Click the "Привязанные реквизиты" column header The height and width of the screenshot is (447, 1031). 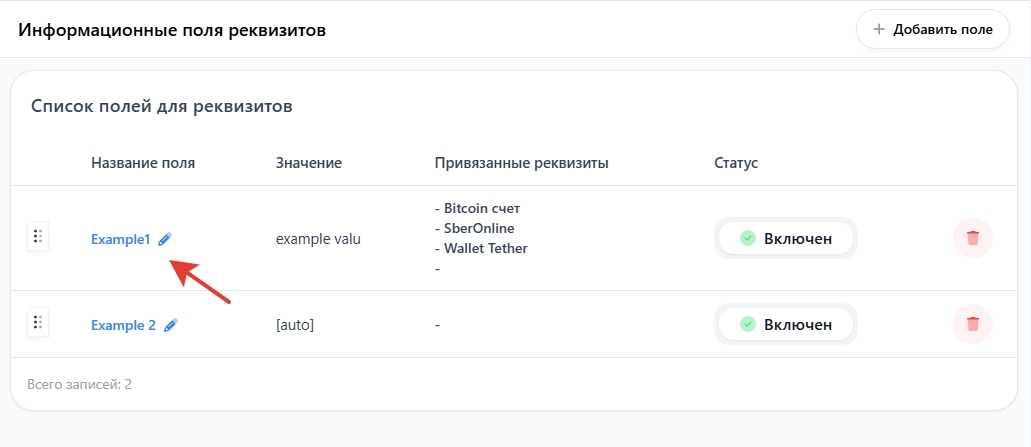[522, 162]
